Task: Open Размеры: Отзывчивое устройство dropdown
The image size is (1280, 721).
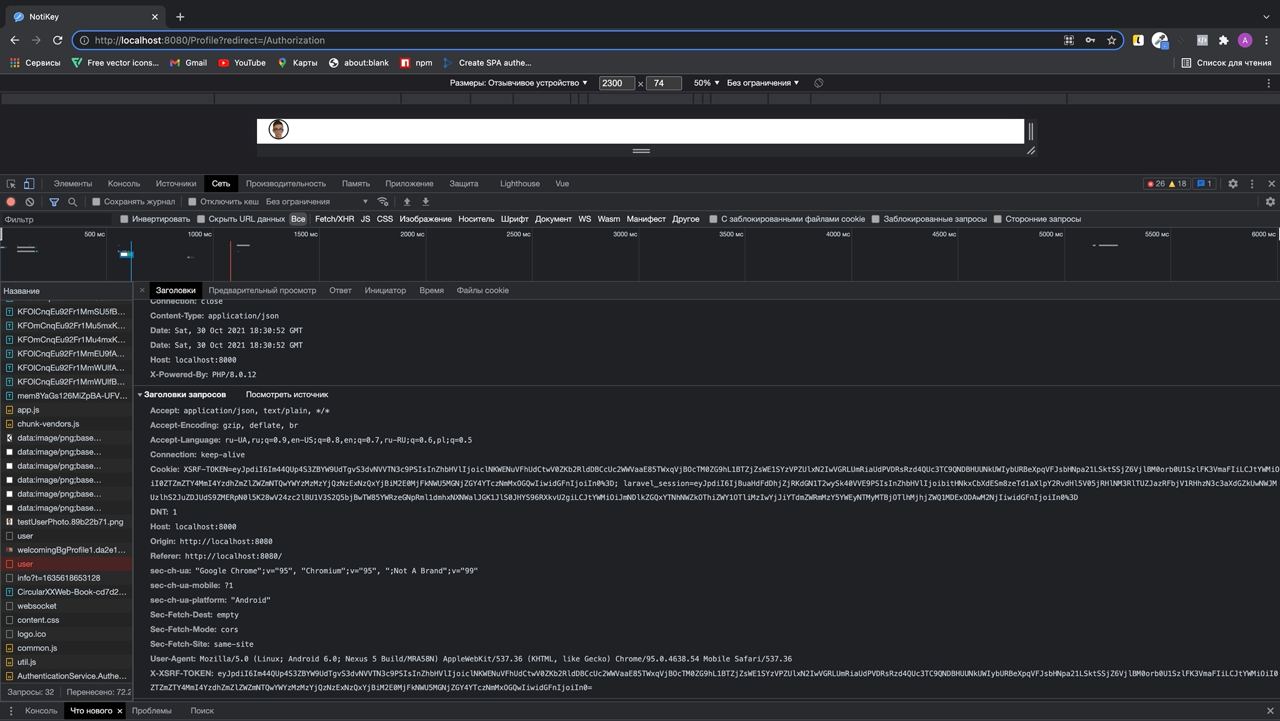Action: [519, 83]
